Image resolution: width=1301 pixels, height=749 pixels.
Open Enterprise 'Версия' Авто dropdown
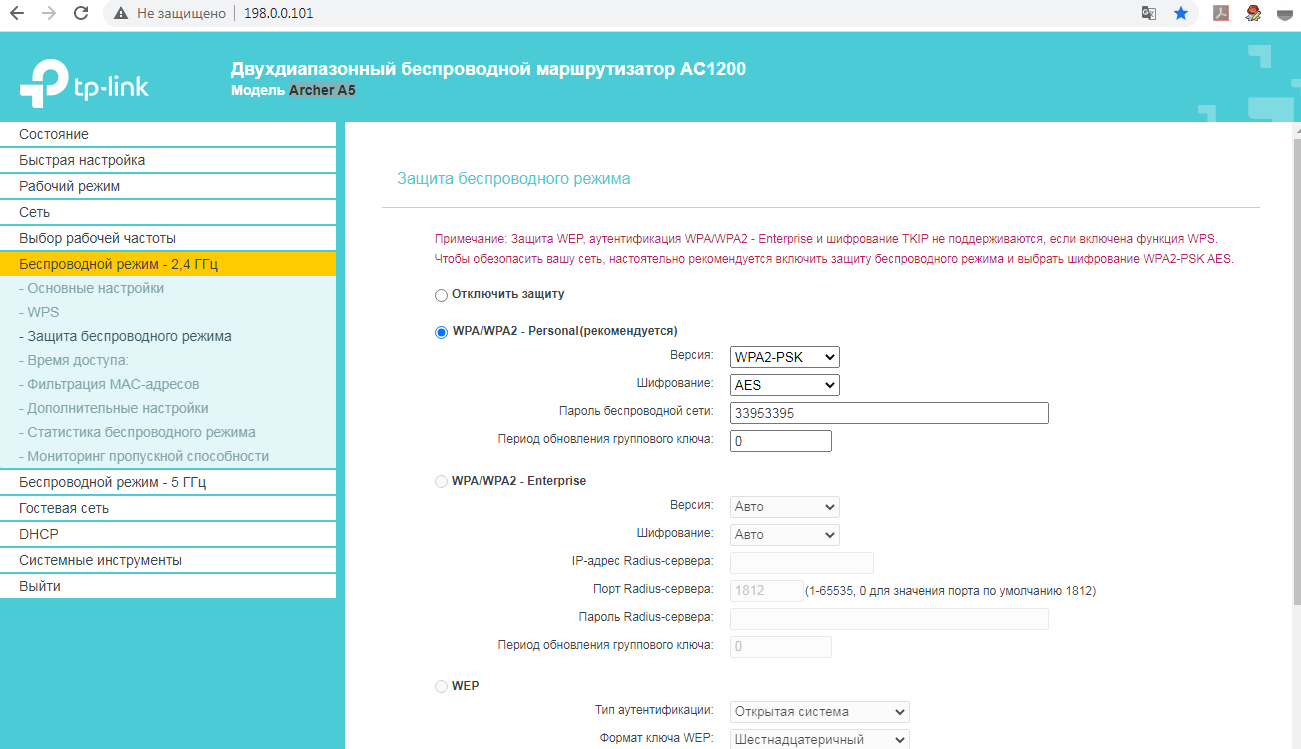pos(785,507)
